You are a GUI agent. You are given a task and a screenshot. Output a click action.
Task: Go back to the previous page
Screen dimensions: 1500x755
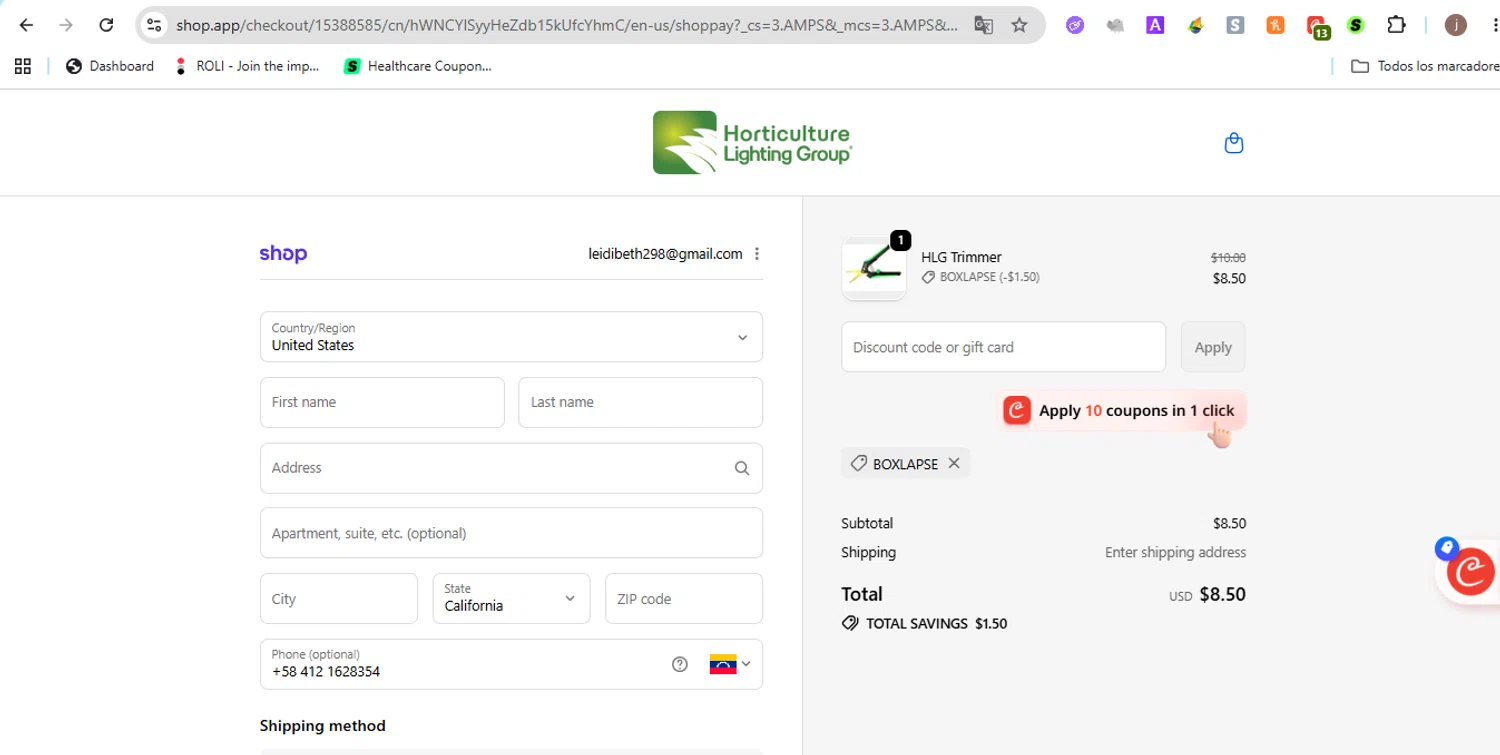point(26,25)
